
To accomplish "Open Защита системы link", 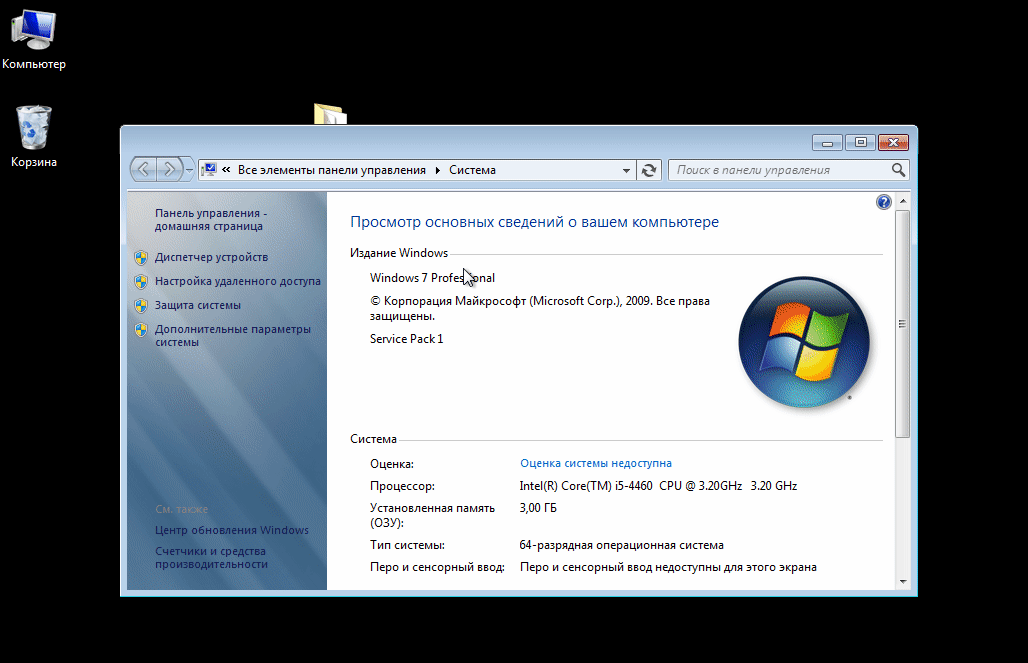I will (197, 305).
